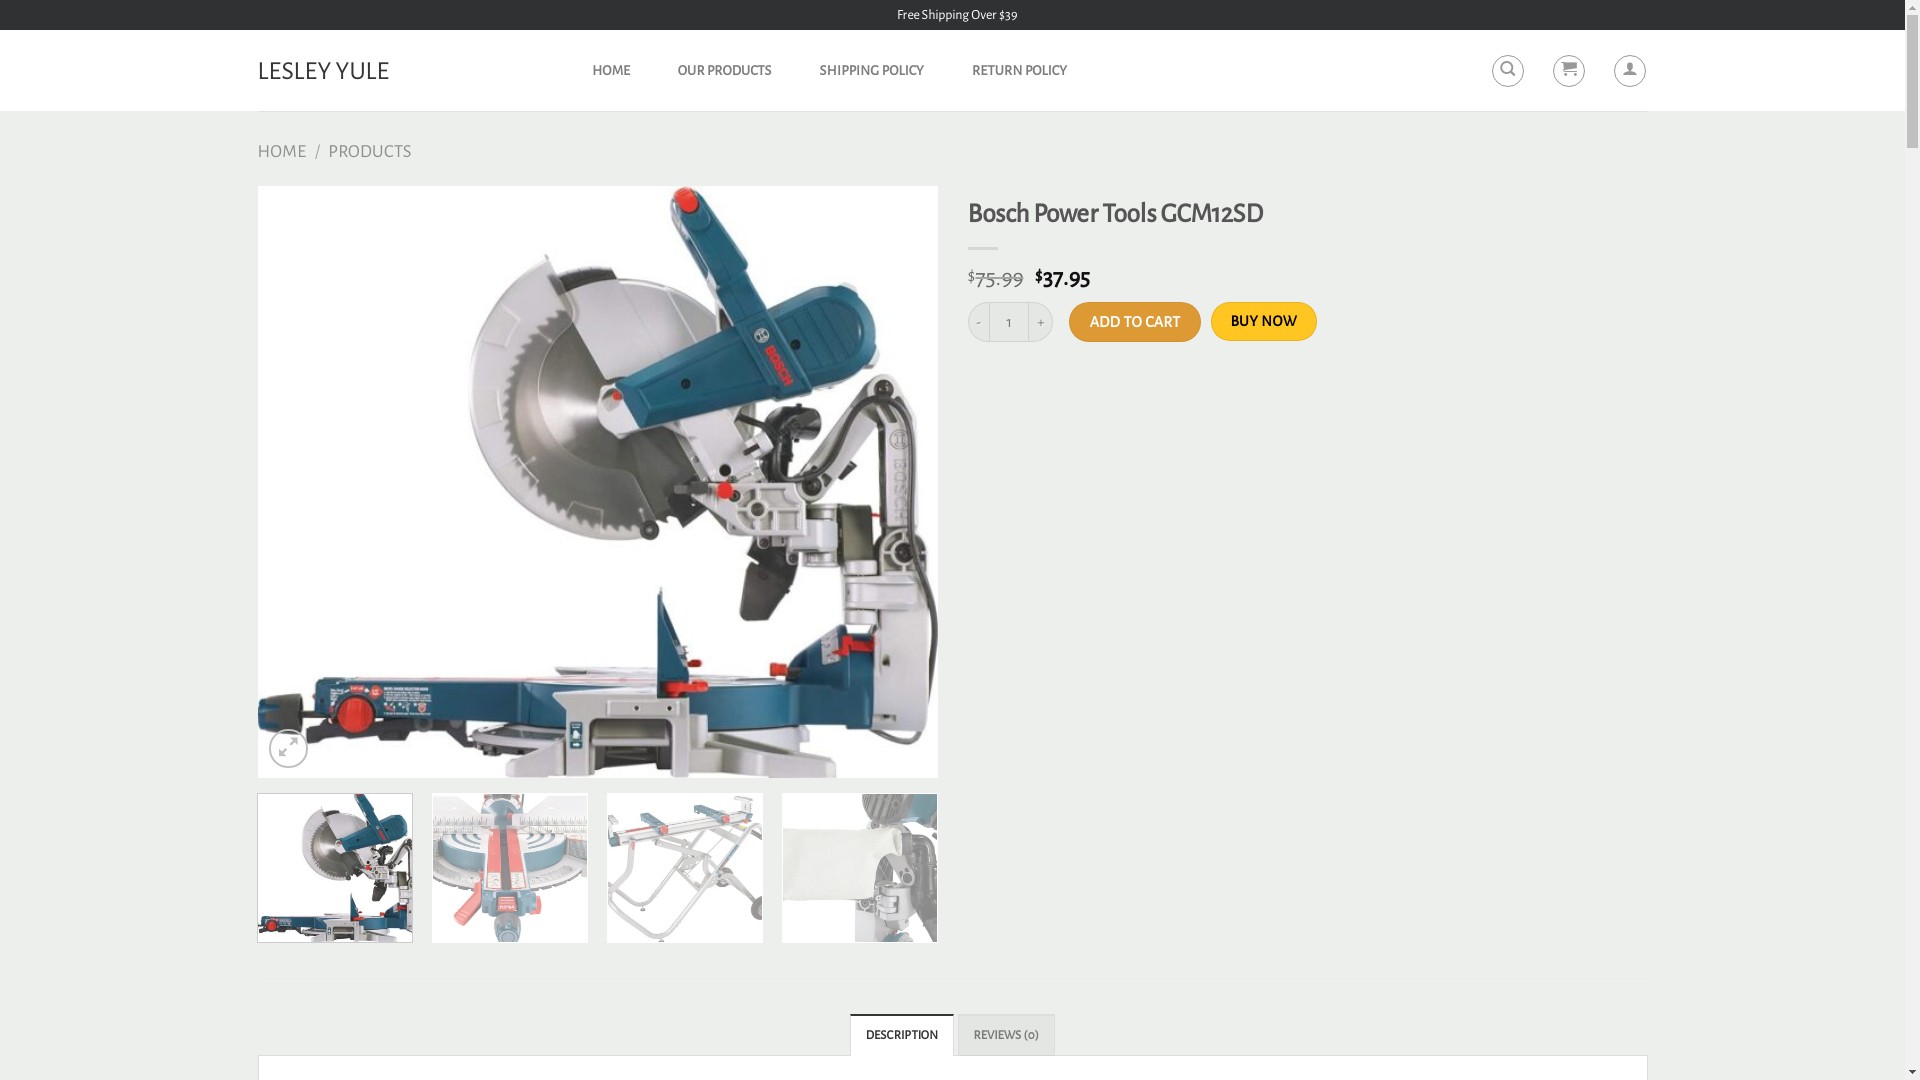Click BUY NOW button
The image size is (1920, 1080).
point(1263,321)
